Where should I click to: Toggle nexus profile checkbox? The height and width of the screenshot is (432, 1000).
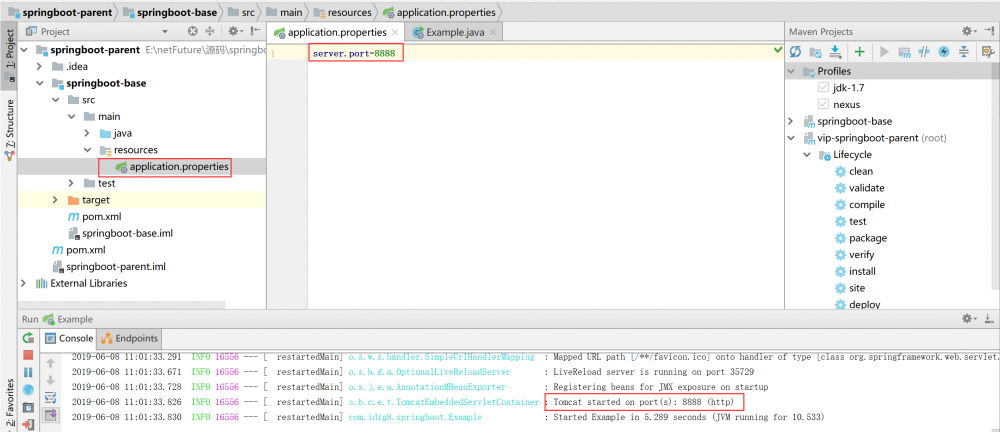[823, 104]
